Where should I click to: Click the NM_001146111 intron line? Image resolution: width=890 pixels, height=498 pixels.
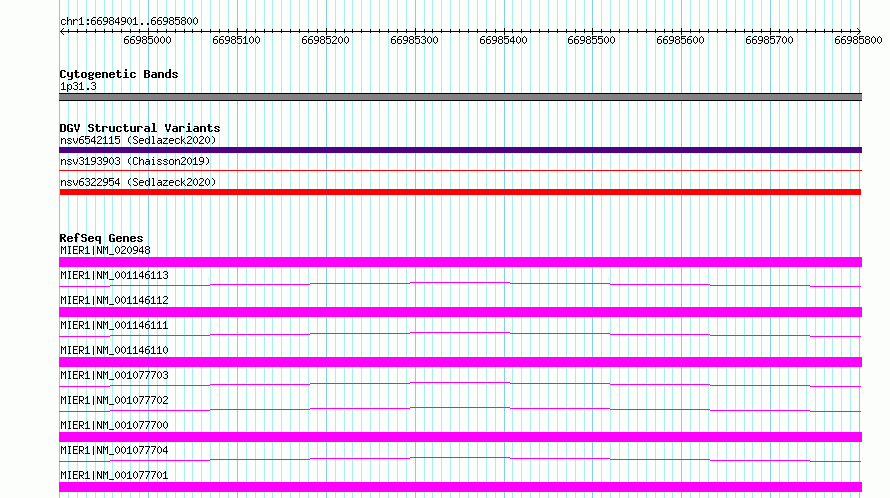click(460, 334)
